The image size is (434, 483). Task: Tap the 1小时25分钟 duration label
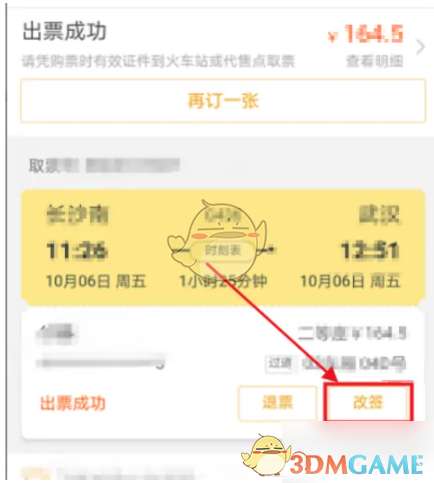(223, 281)
